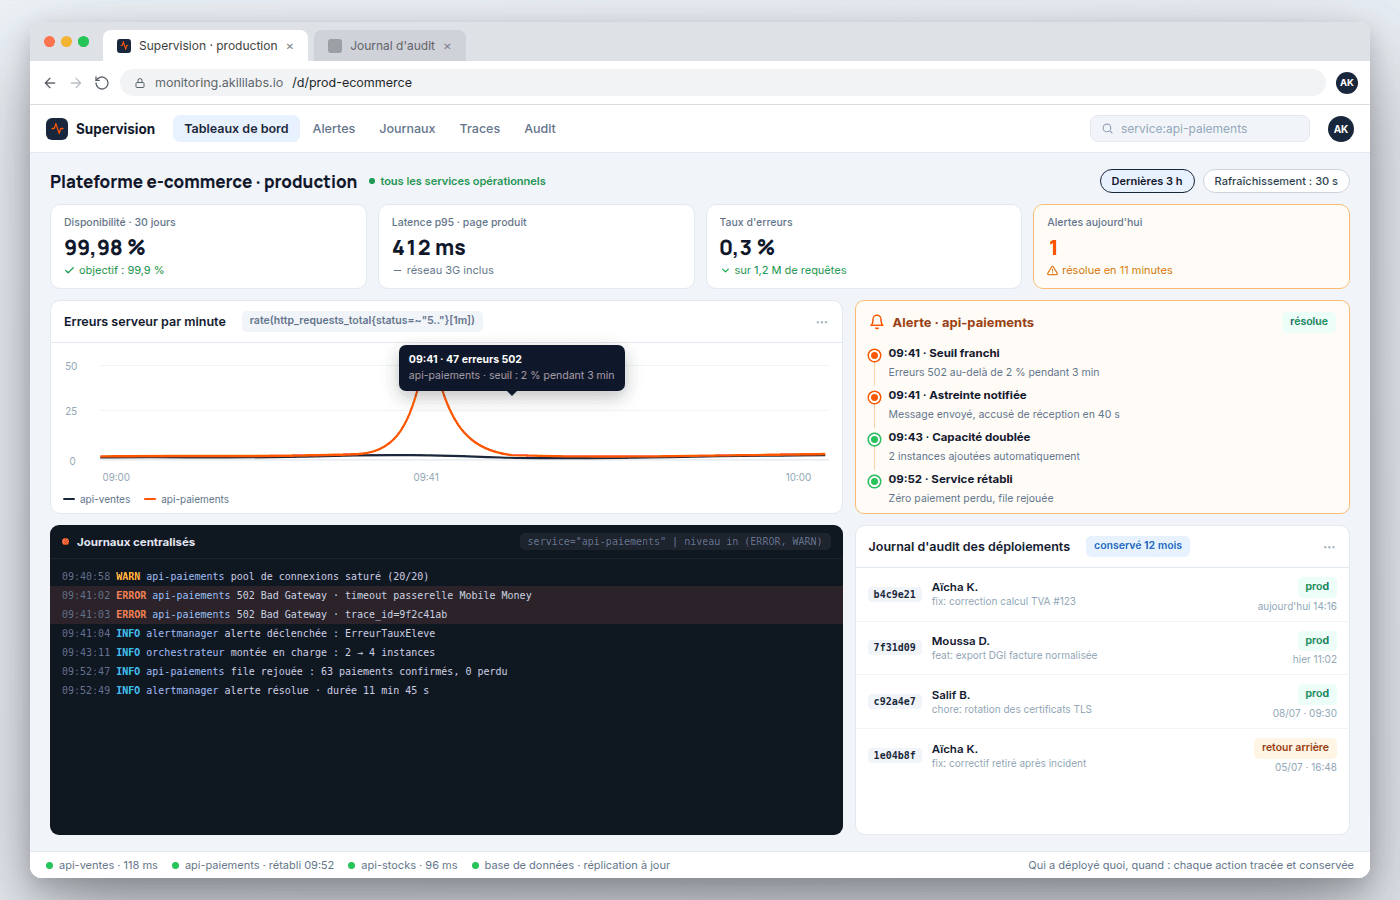
Task: Click the retour arrière badge on commit 1e04b8f
Action: click(x=1295, y=747)
